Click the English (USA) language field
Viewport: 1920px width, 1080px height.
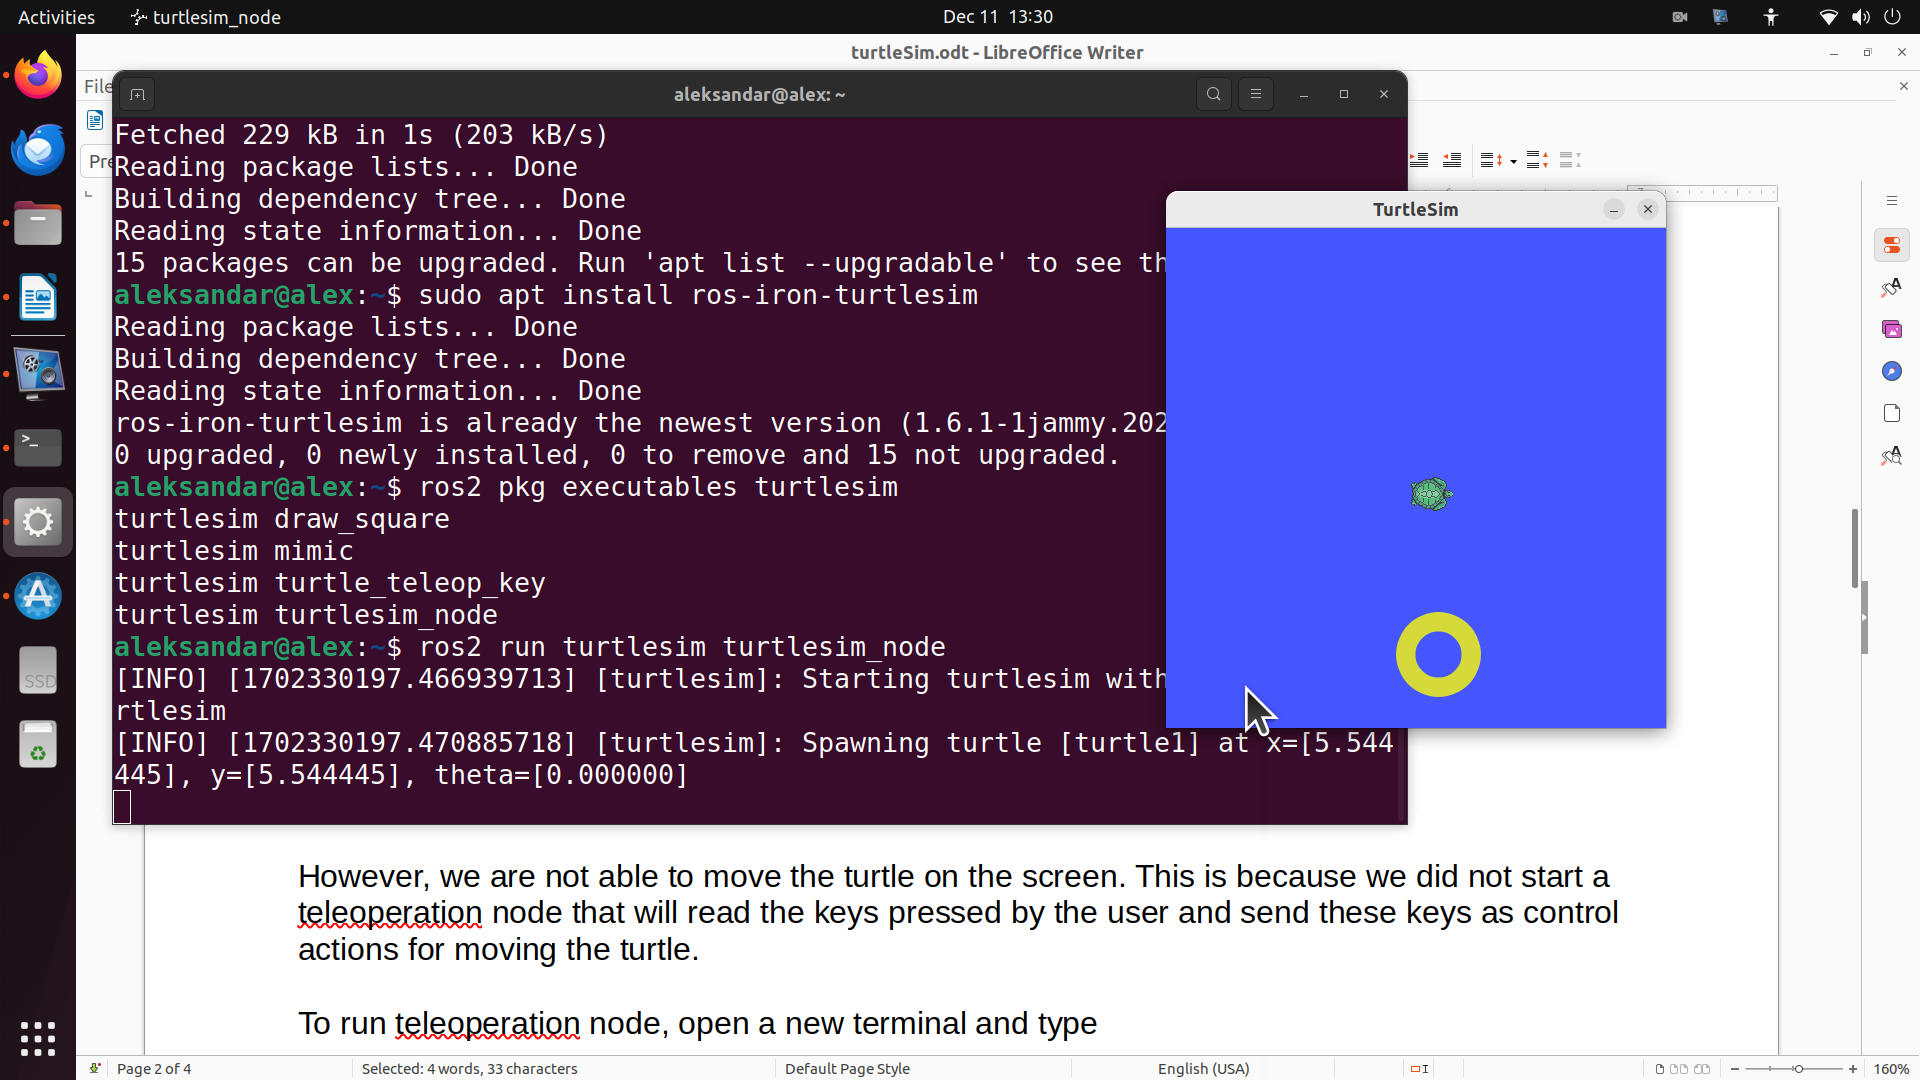pos(1203,1068)
